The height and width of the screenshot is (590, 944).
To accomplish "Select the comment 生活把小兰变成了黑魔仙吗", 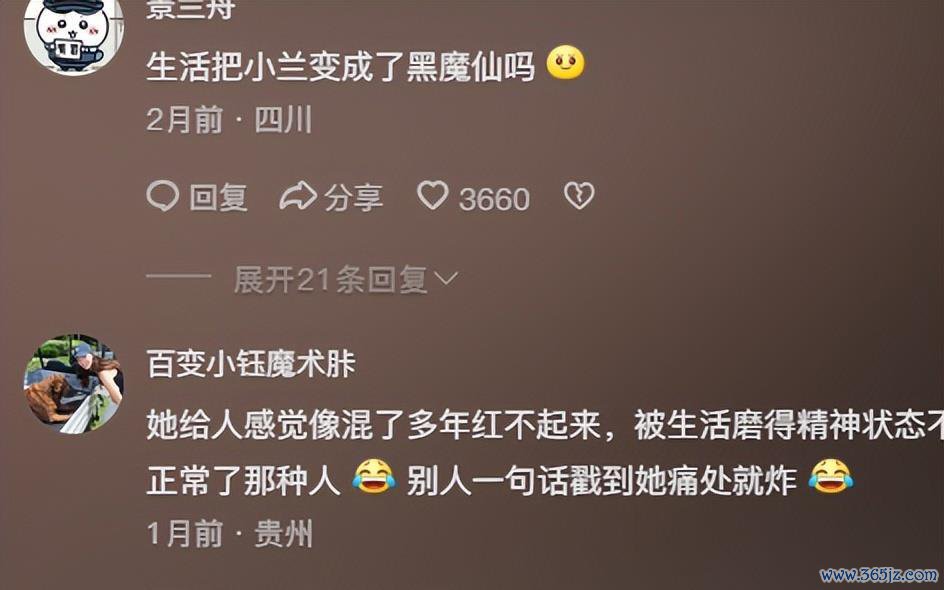I will (341, 67).
